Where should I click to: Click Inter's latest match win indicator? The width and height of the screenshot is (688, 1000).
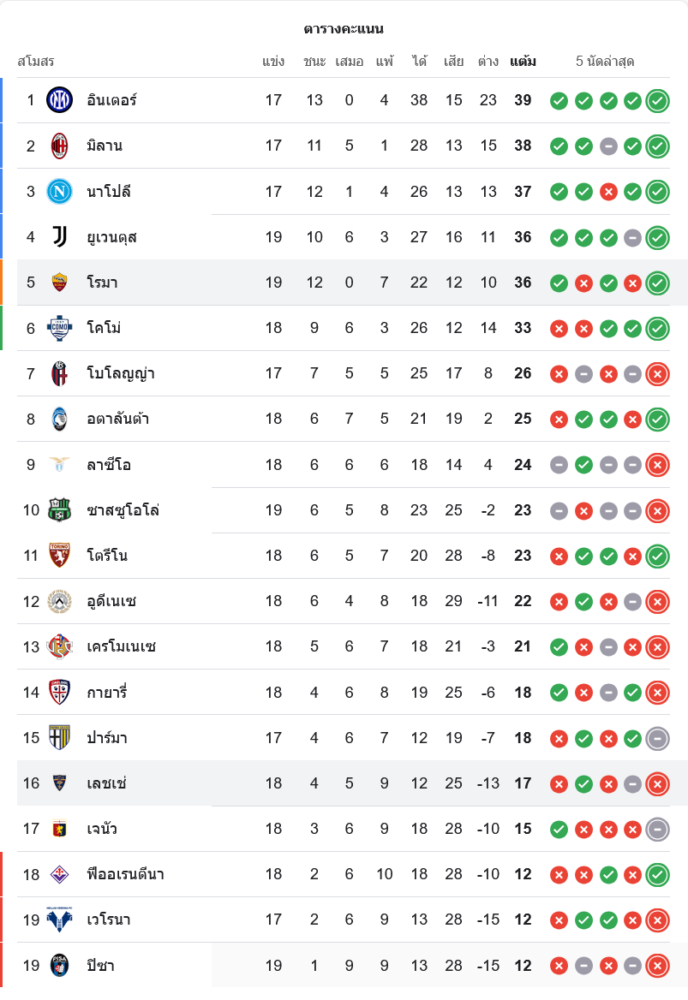[x=657, y=100]
